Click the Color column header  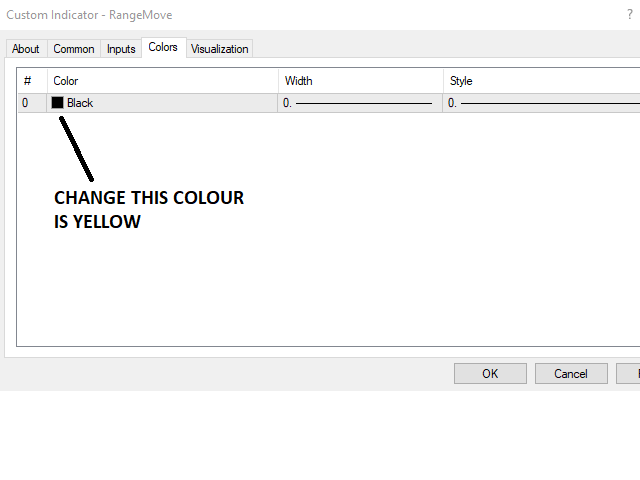[x=162, y=81]
